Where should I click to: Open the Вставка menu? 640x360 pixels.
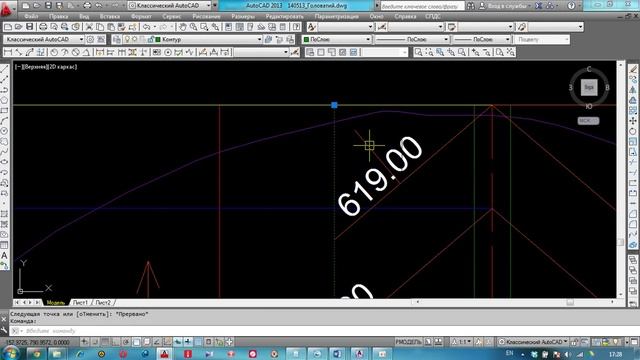pos(109,16)
